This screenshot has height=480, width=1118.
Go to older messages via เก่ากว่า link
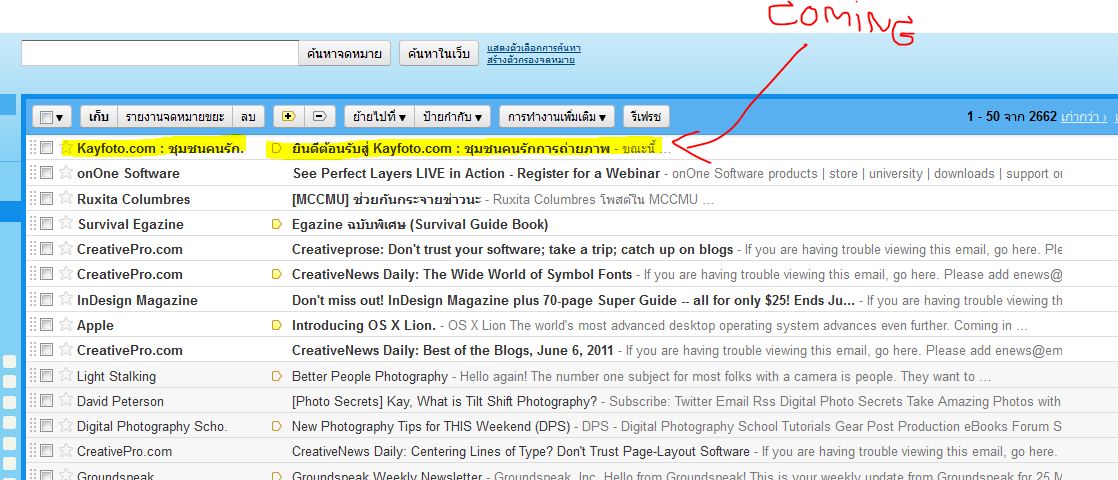[1084, 116]
